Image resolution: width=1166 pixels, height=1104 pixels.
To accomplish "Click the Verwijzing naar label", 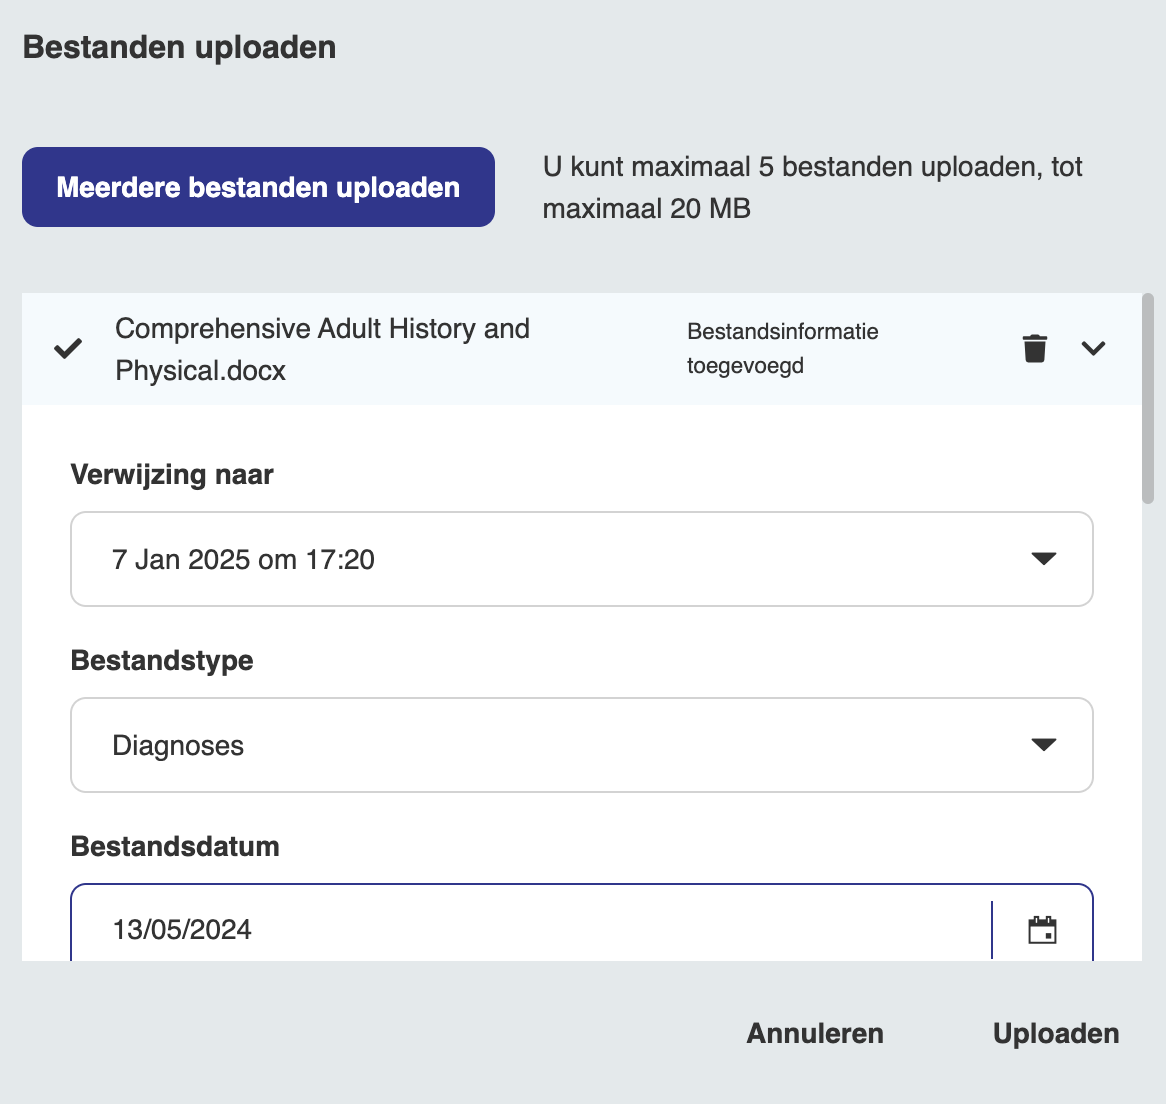I will coord(172,474).
